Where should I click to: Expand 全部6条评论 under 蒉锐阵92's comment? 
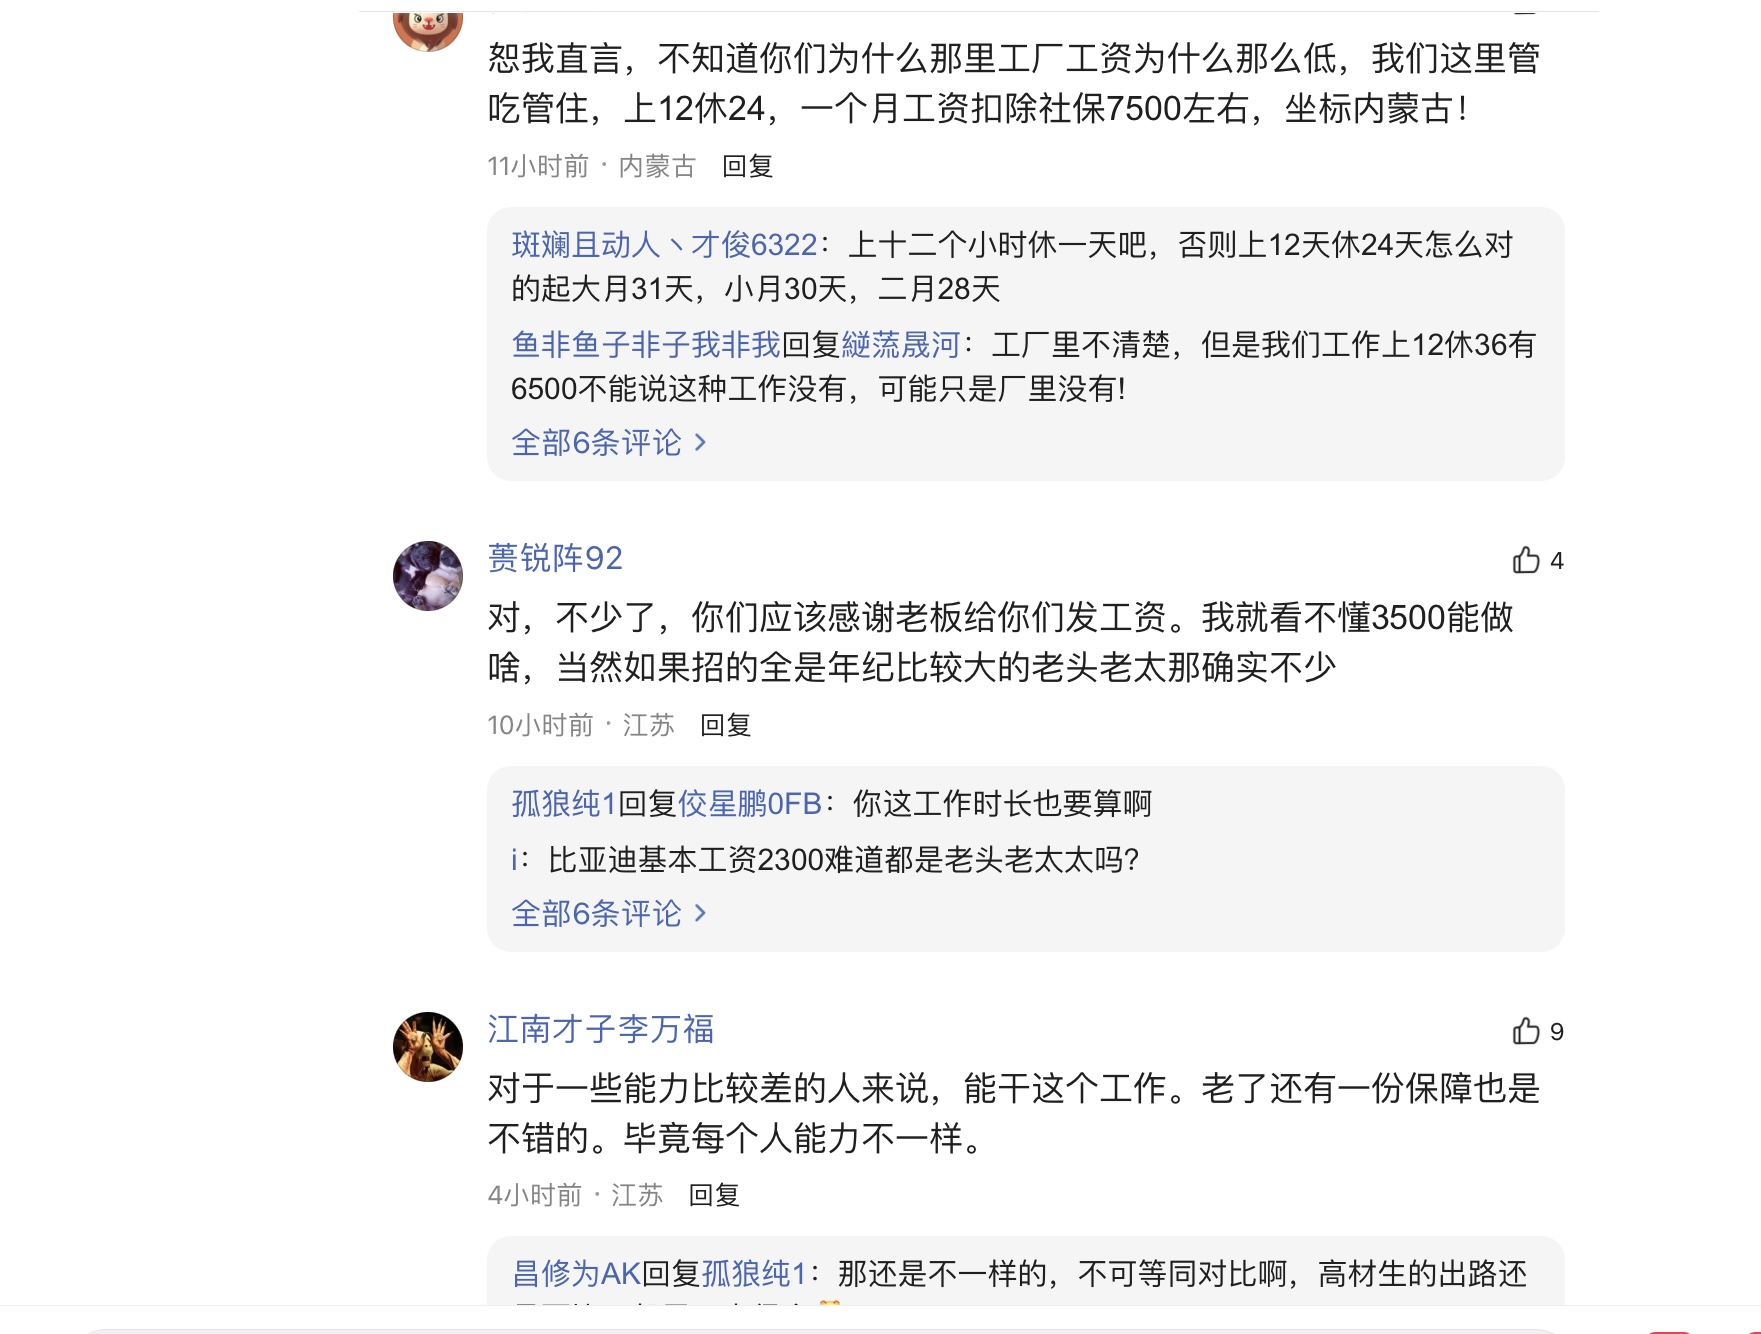pyautogui.click(x=600, y=911)
